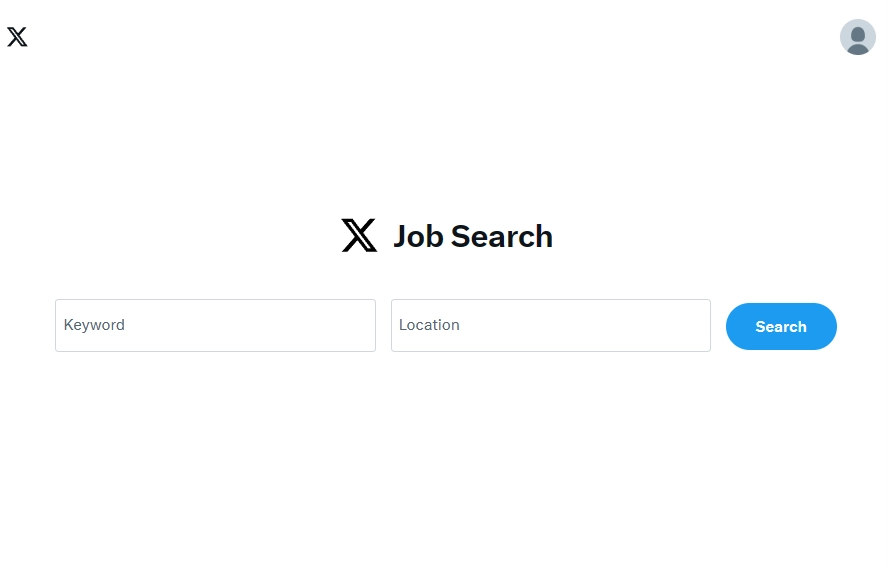Image resolution: width=887 pixels, height=571 pixels.
Task: Click the blue Search button
Action: 781,327
